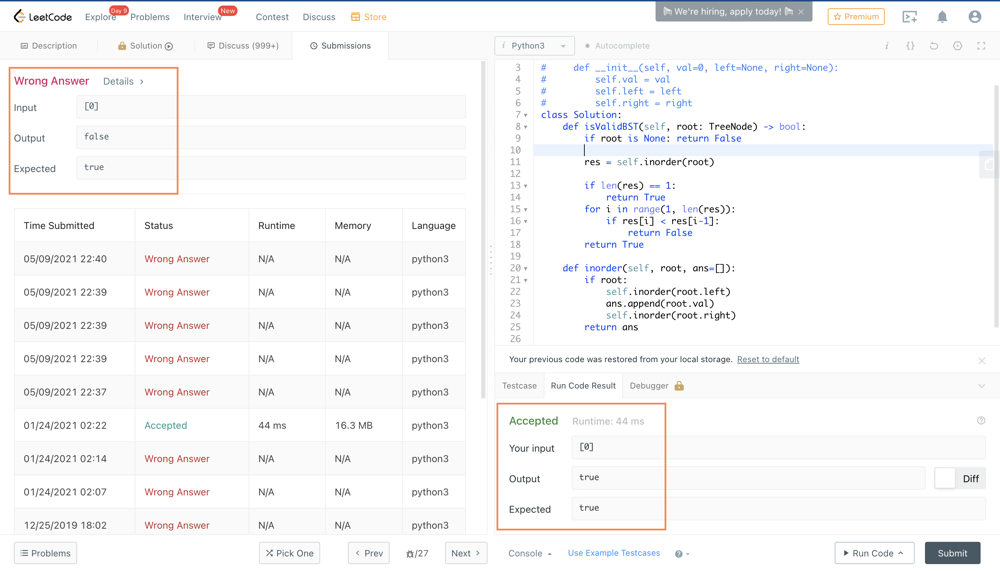This screenshot has width=1000, height=571.
Task: Open the Debugger tab
Action: tap(649, 385)
